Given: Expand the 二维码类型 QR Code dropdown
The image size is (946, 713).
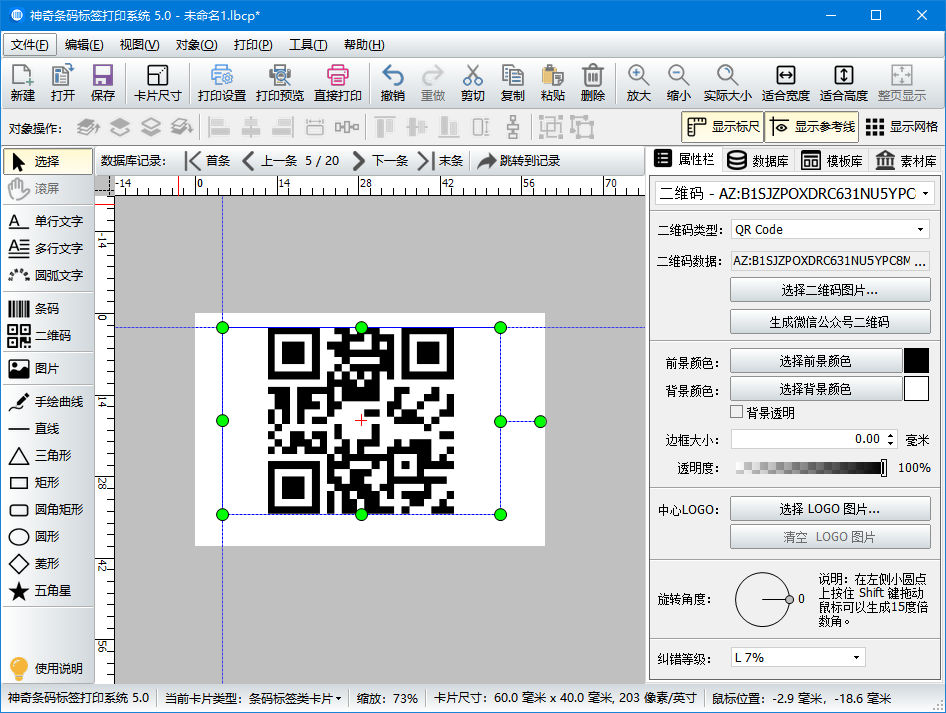Looking at the screenshot, I should click(x=920, y=230).
